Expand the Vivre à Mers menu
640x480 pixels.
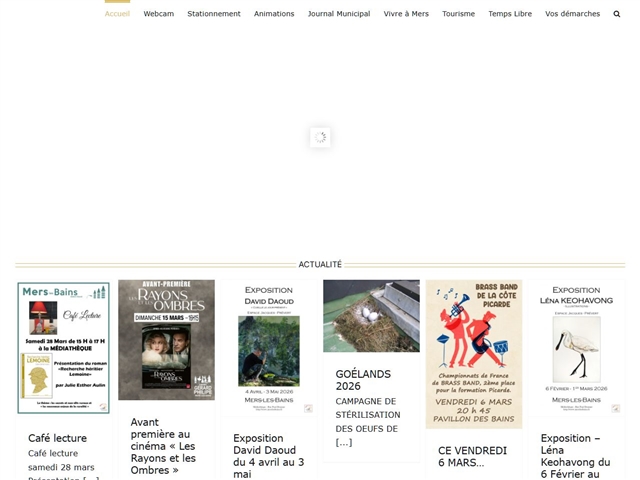406,14
